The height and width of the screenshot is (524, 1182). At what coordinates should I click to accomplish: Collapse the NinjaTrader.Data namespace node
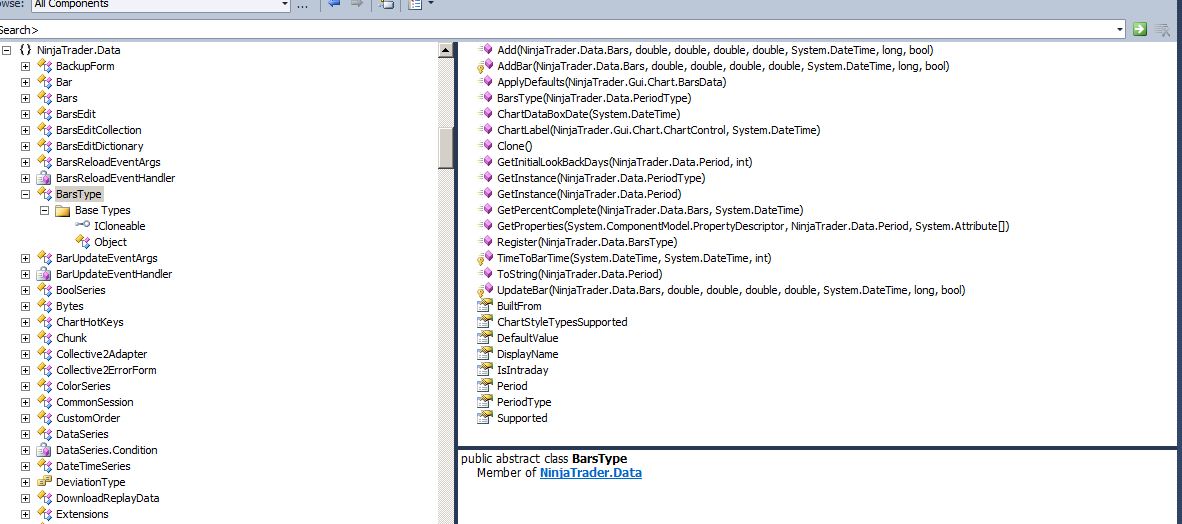[x=7, y=51]
